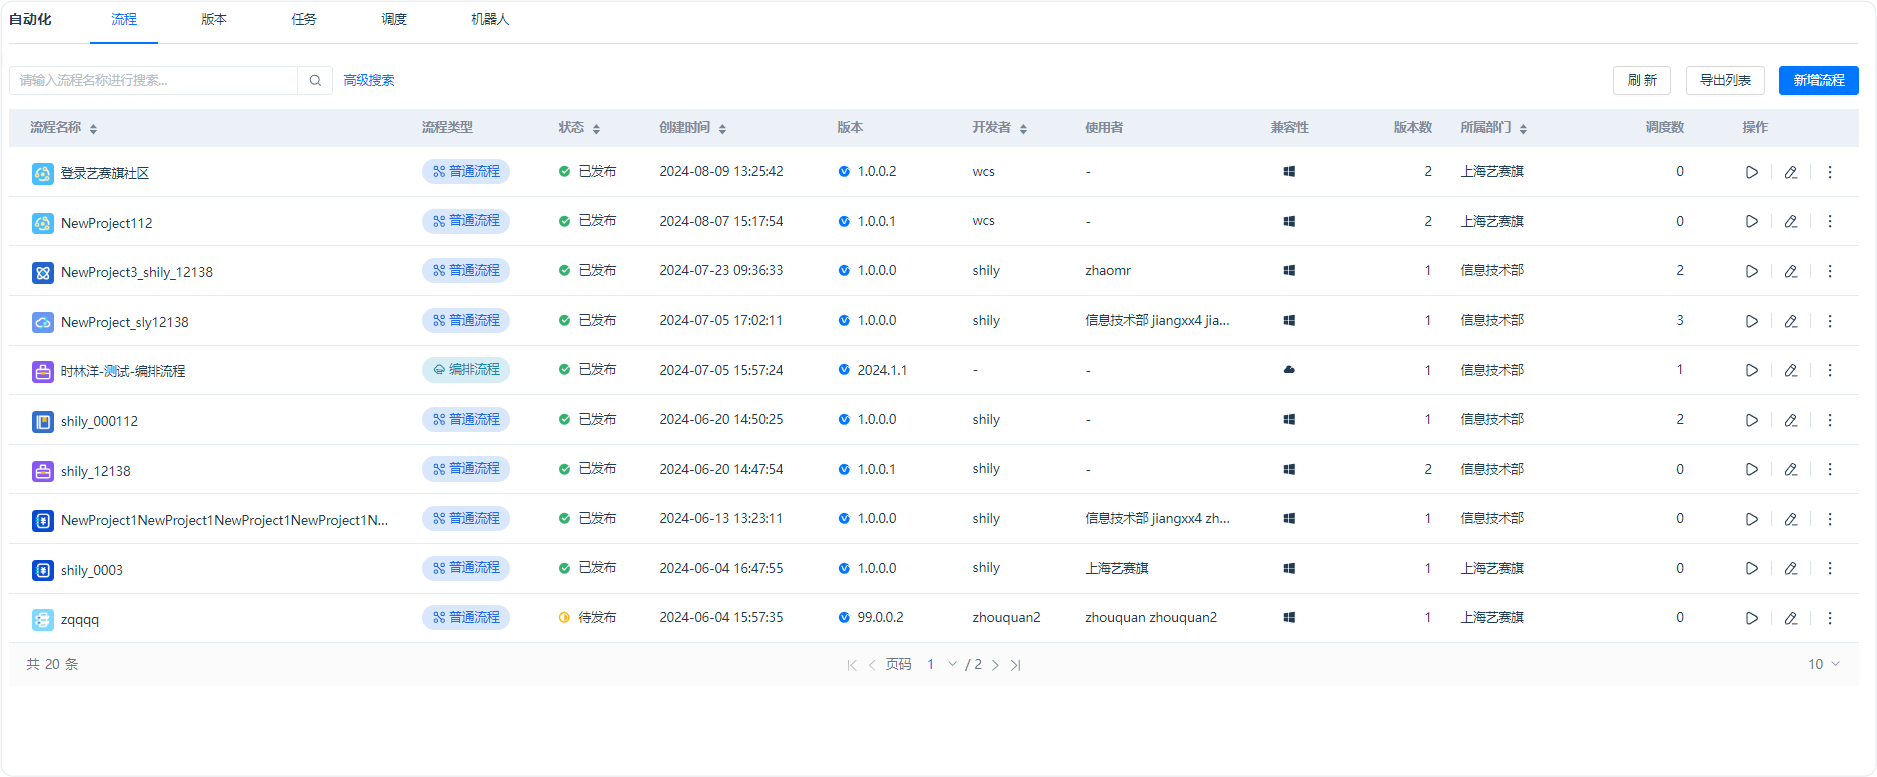Viewport: 1877px width, 777px height.
Task: Click the zqqqq flow icon
Action: (x=42, y=620)
